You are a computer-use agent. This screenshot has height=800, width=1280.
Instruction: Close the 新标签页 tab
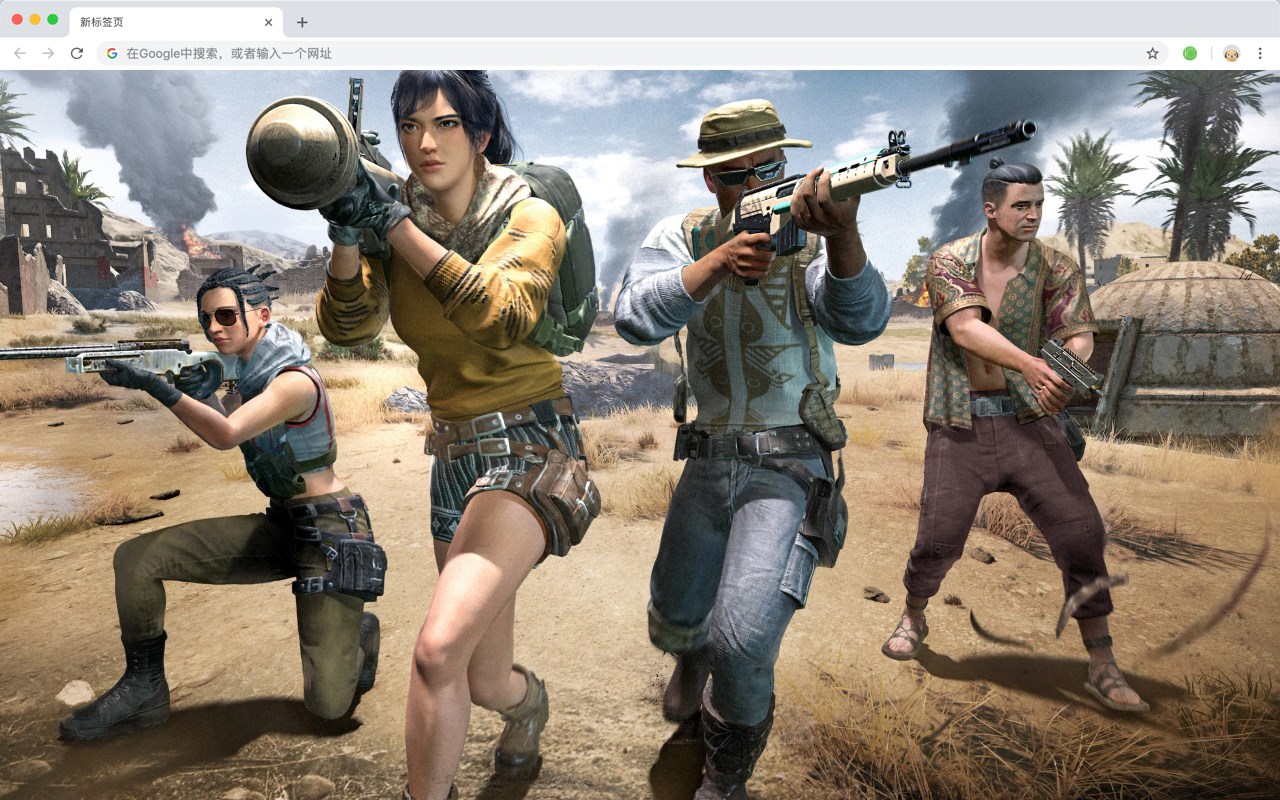tap(268, 22)
